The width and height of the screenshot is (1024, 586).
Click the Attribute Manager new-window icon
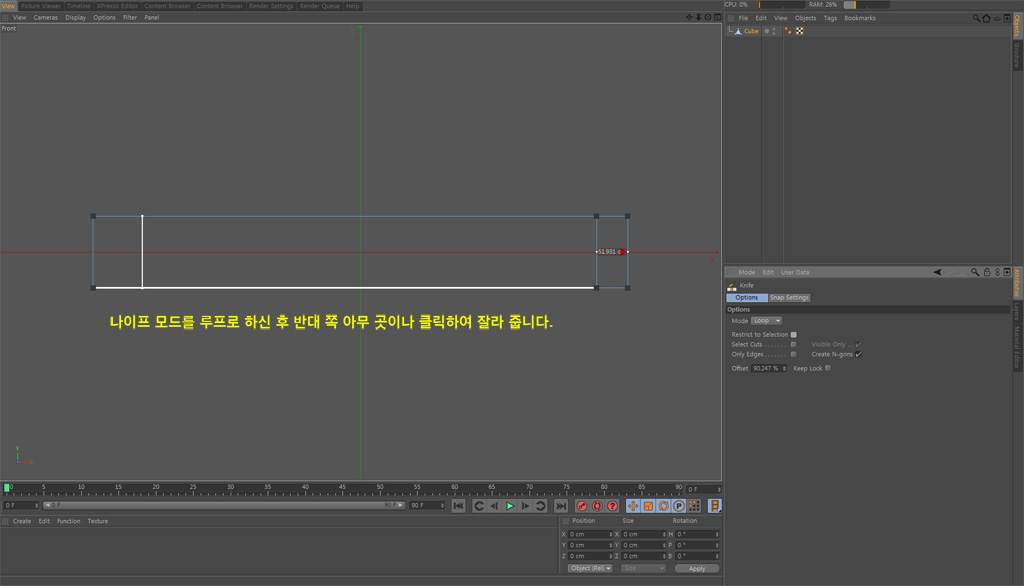point(1007,272)
